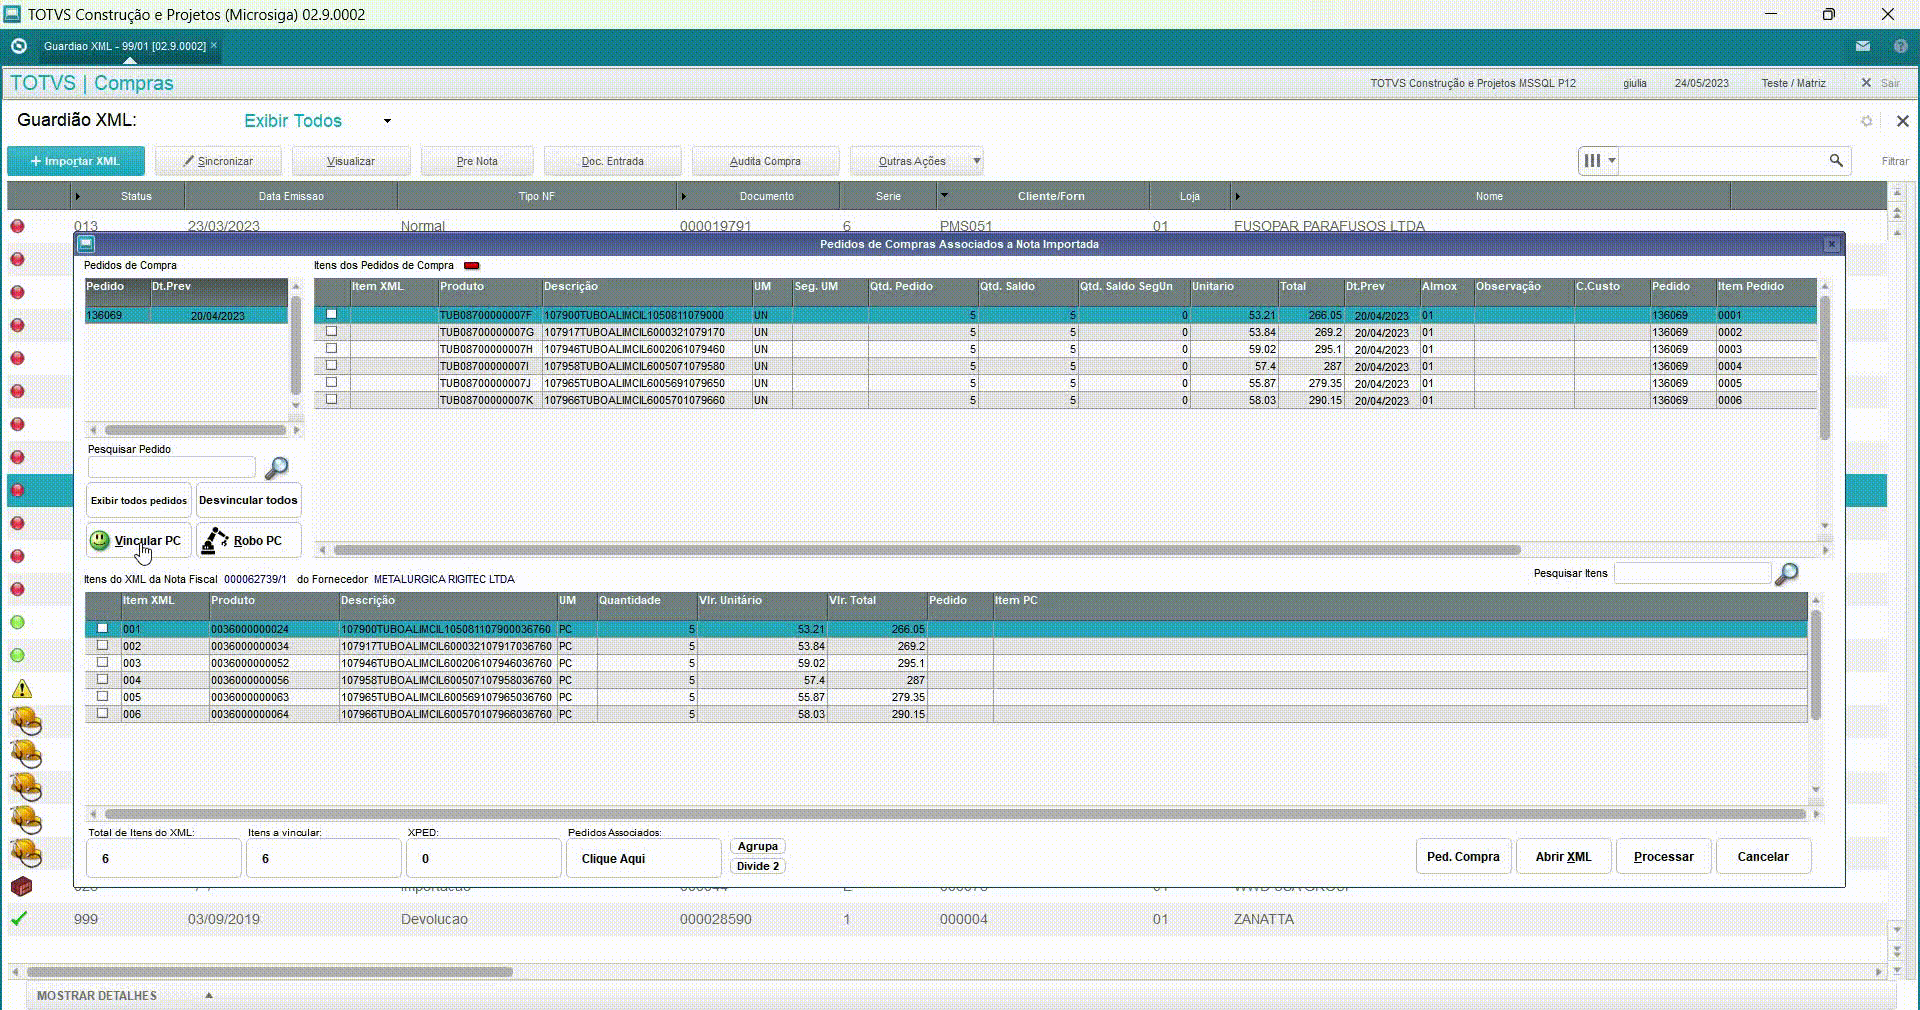
Task: Open the Guardiao XML - 99/01 tab
Action: point(125,46)
